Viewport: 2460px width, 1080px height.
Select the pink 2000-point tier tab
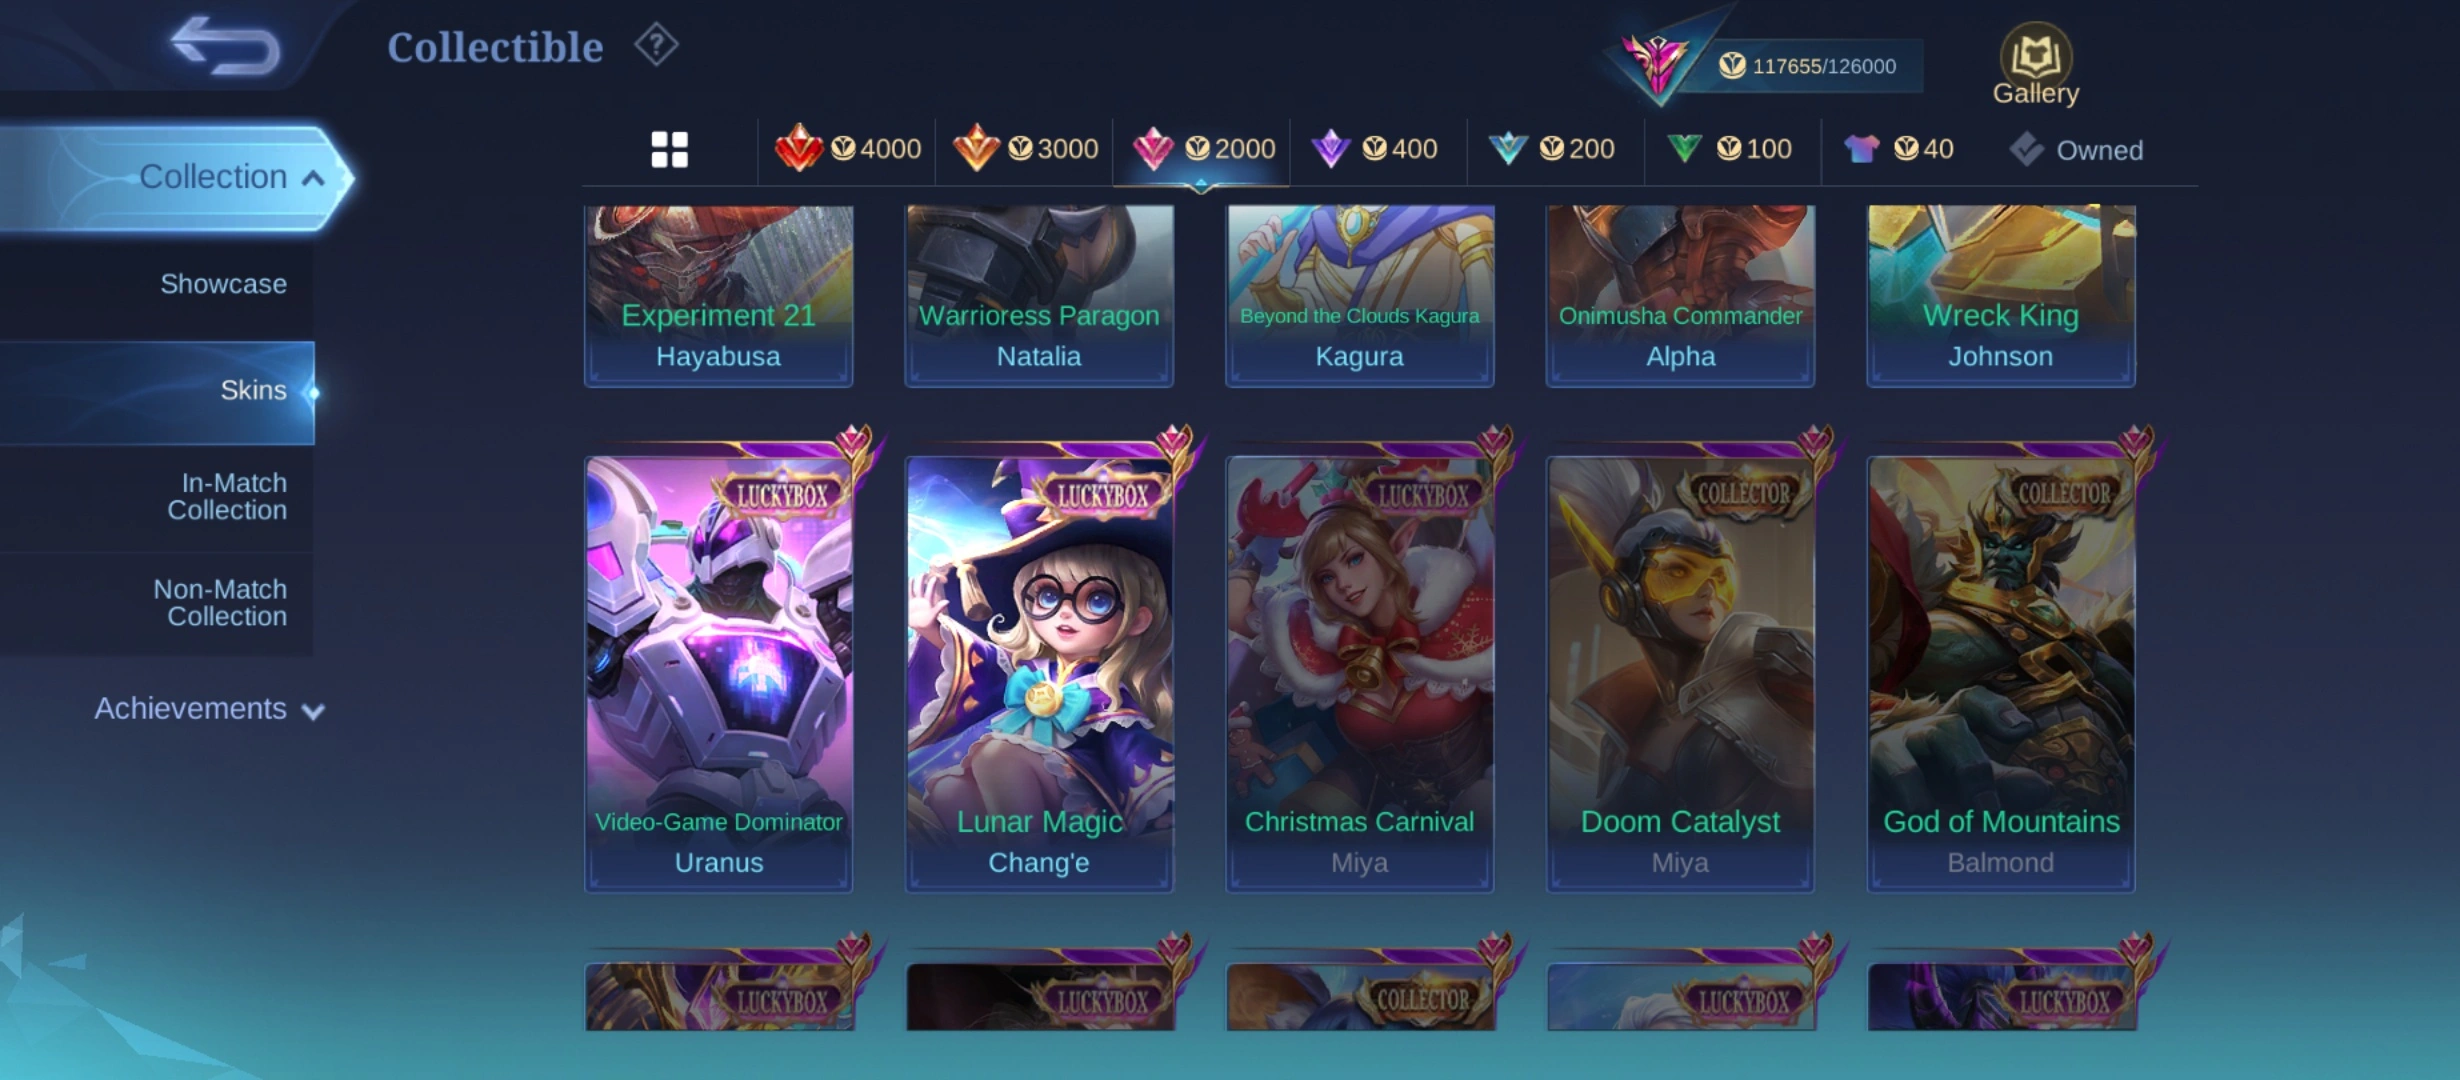tap(1203, 149)
